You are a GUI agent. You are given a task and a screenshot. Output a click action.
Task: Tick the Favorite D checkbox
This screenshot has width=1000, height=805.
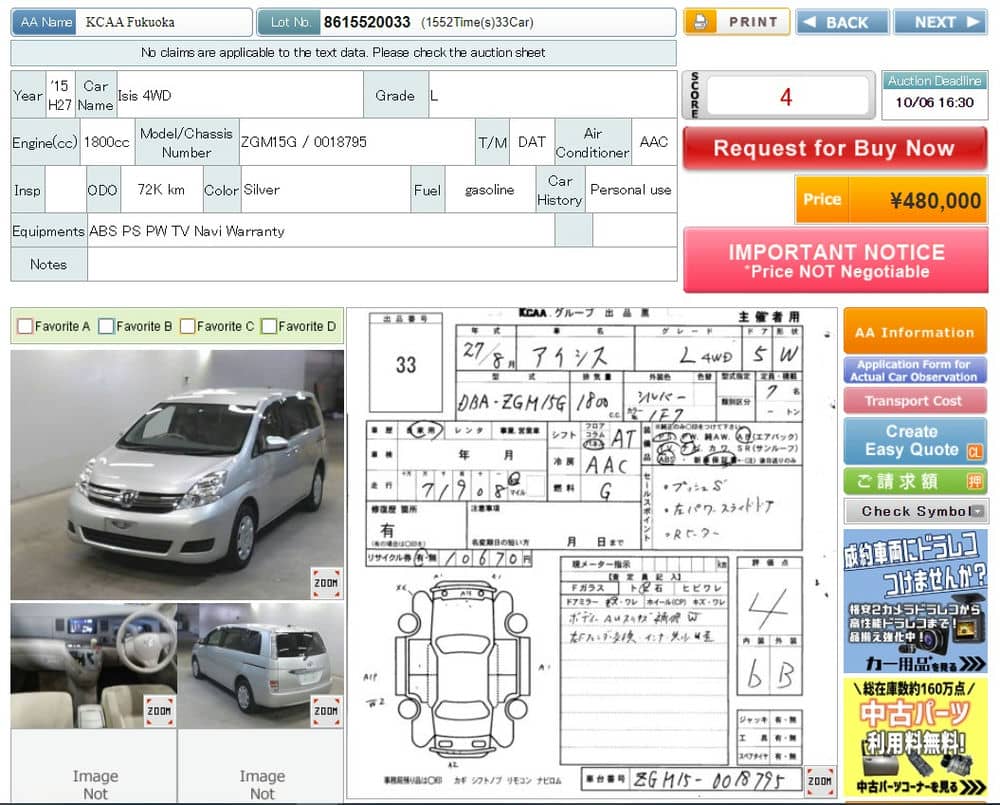point(268,326)
